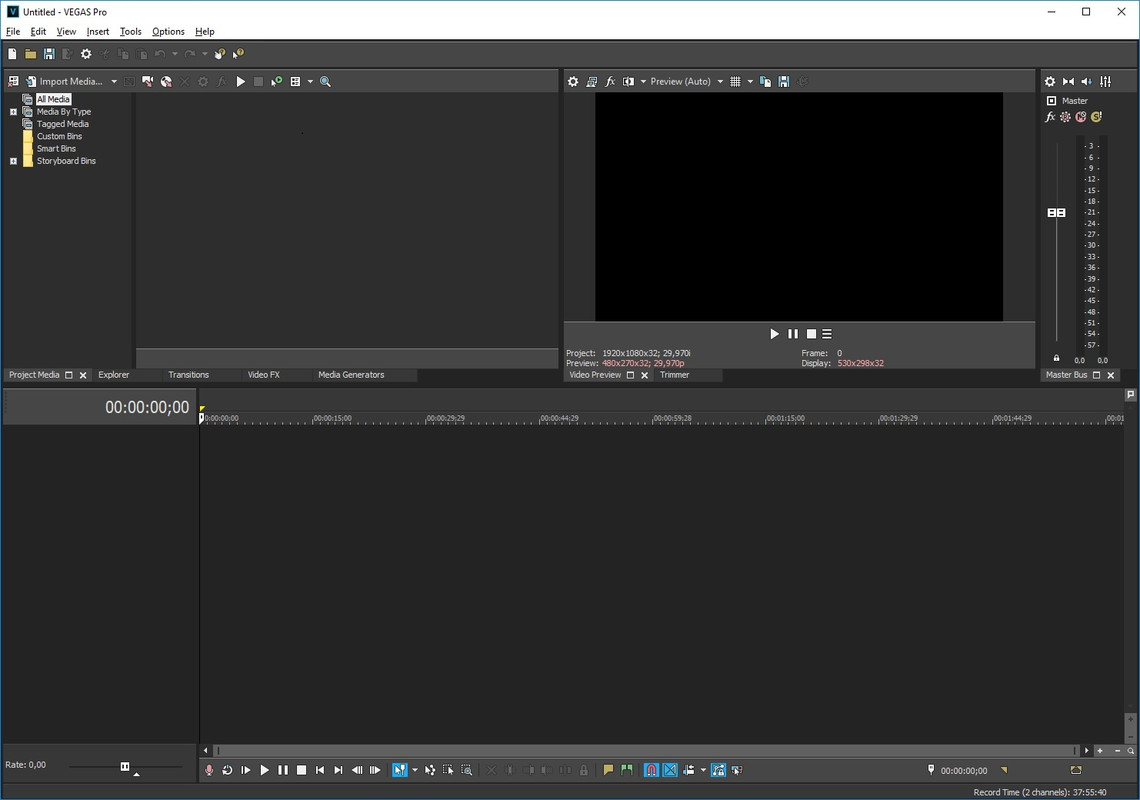Screen dimensions: 1140x800
Task: Open Video Output FX in the preview toolbar
Action: point(610,81)
